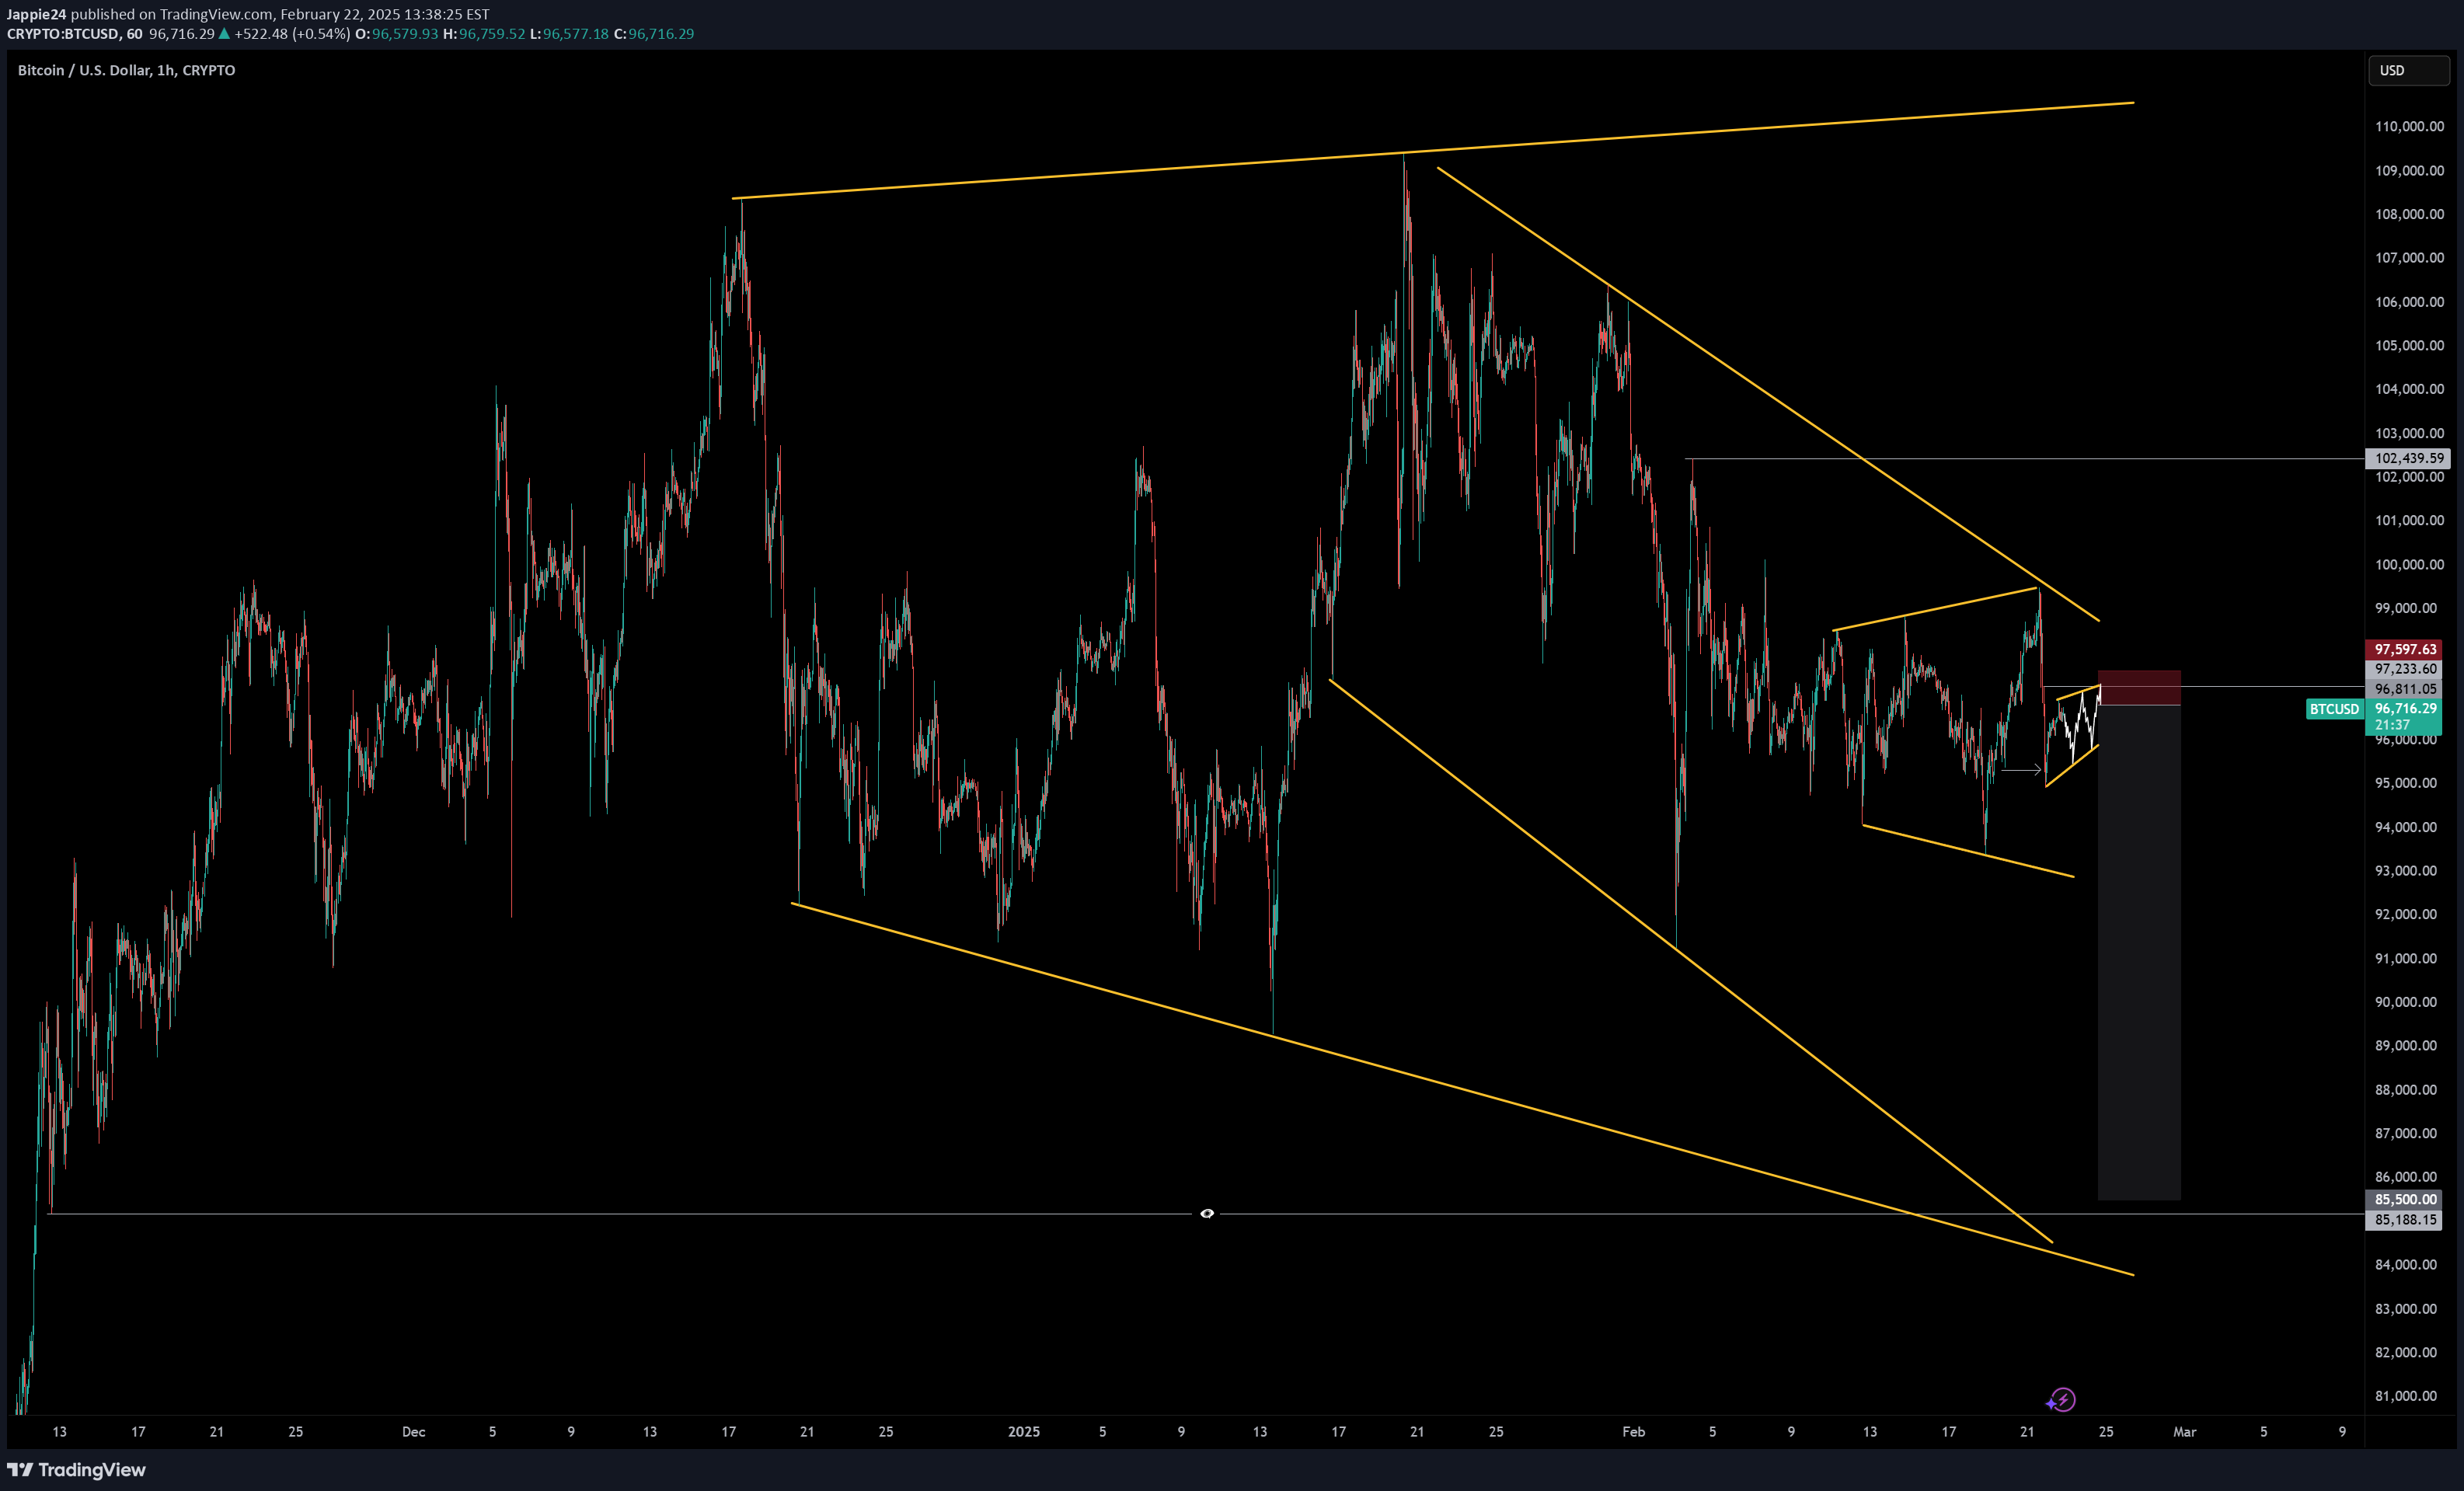The width and height of the screenshot is (2464, 1491).
Task: Click the 85,188.15 price label
Action: click(2404, 1219)
